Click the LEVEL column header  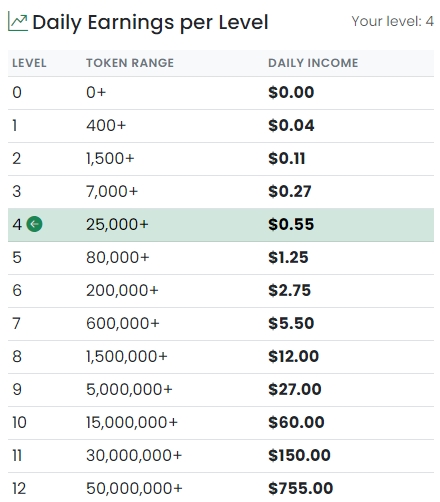click(29, 63)
